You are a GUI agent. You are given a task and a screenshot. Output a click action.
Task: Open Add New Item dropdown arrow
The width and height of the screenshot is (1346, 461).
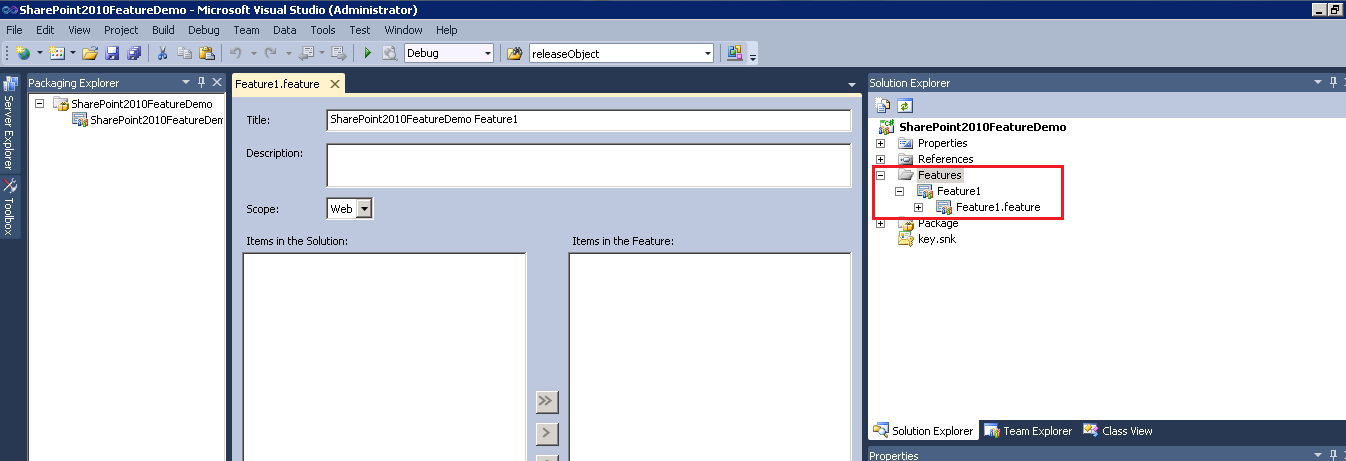pos(73,53)
